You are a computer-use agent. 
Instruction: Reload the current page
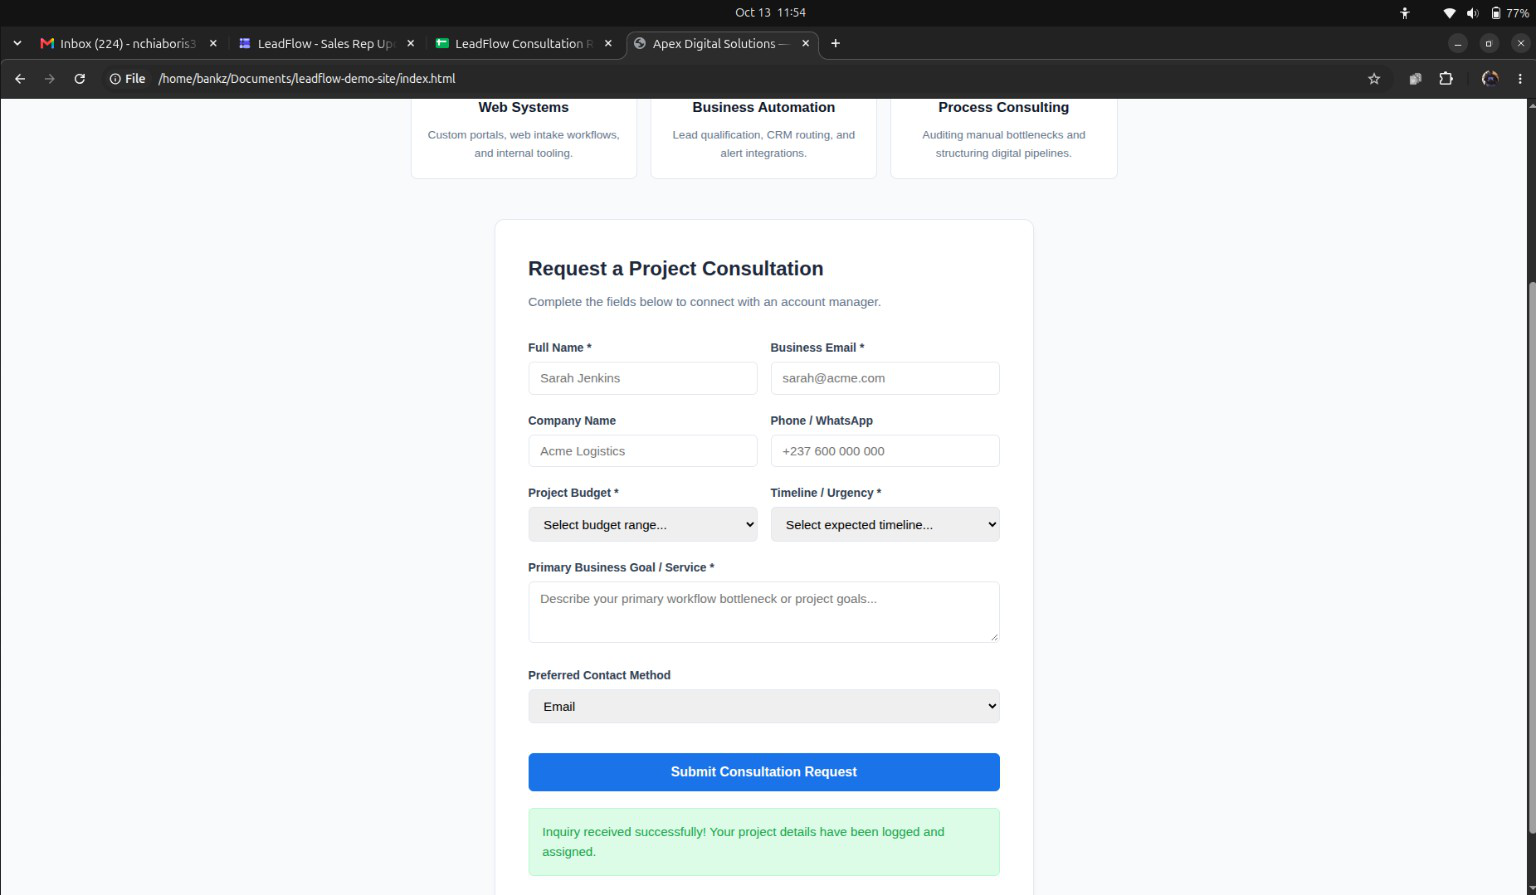pos(80,79)
